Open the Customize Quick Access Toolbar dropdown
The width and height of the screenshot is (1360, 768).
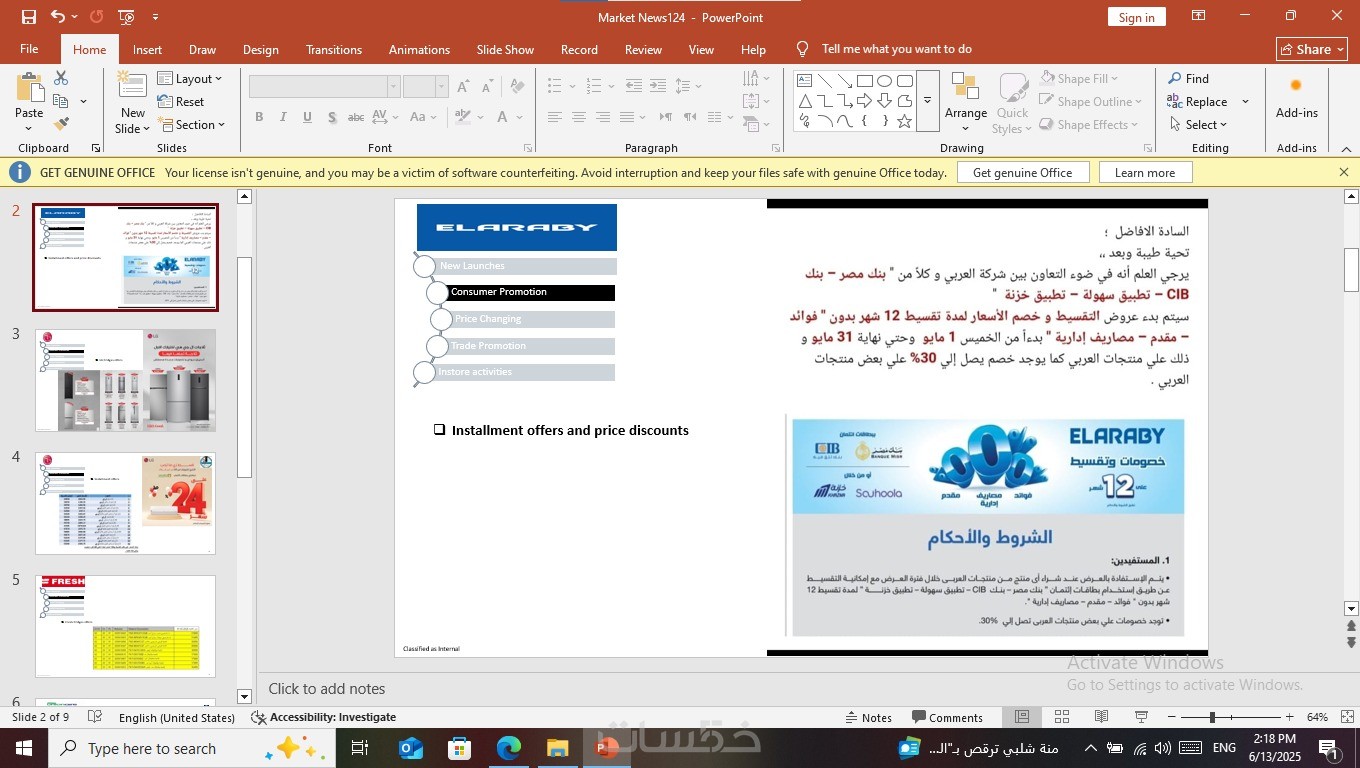click(155, 17)
